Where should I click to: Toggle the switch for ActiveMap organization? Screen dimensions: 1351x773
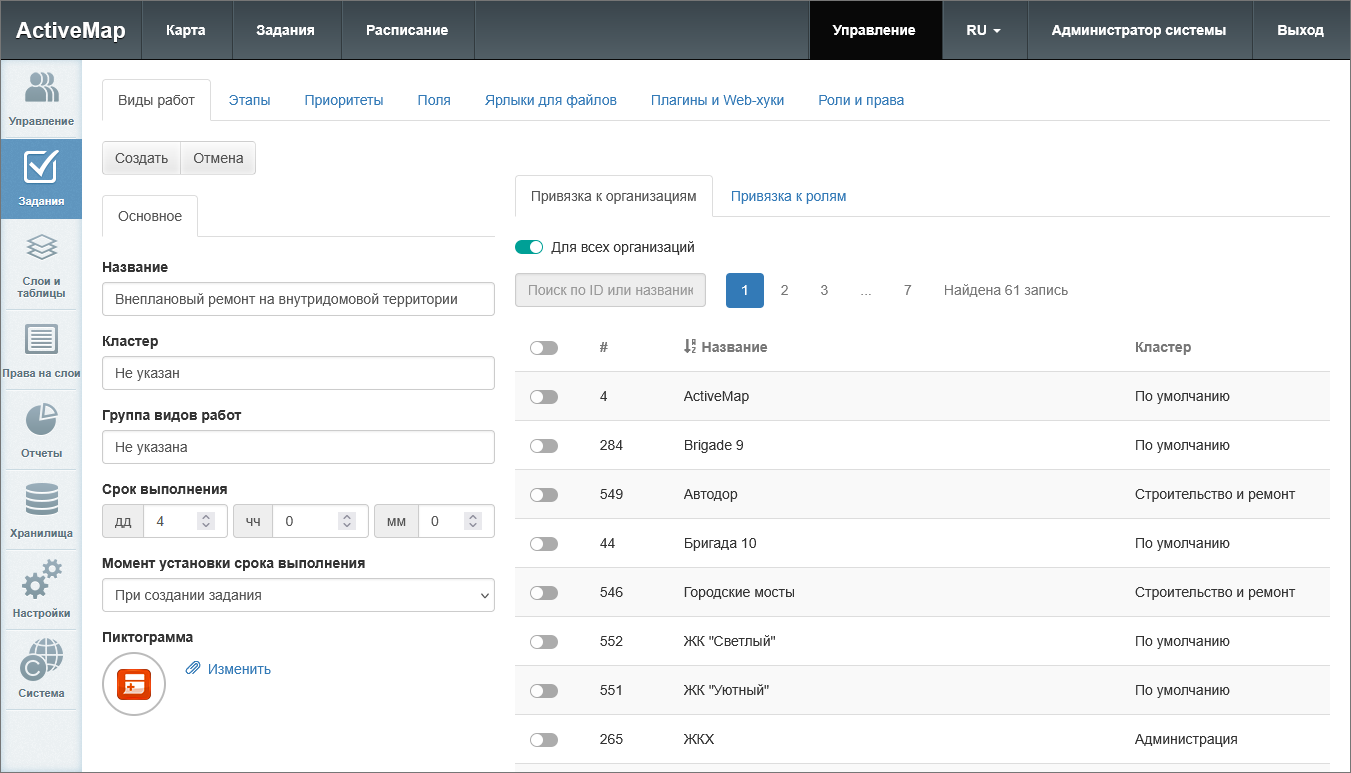tap(544, 397)
